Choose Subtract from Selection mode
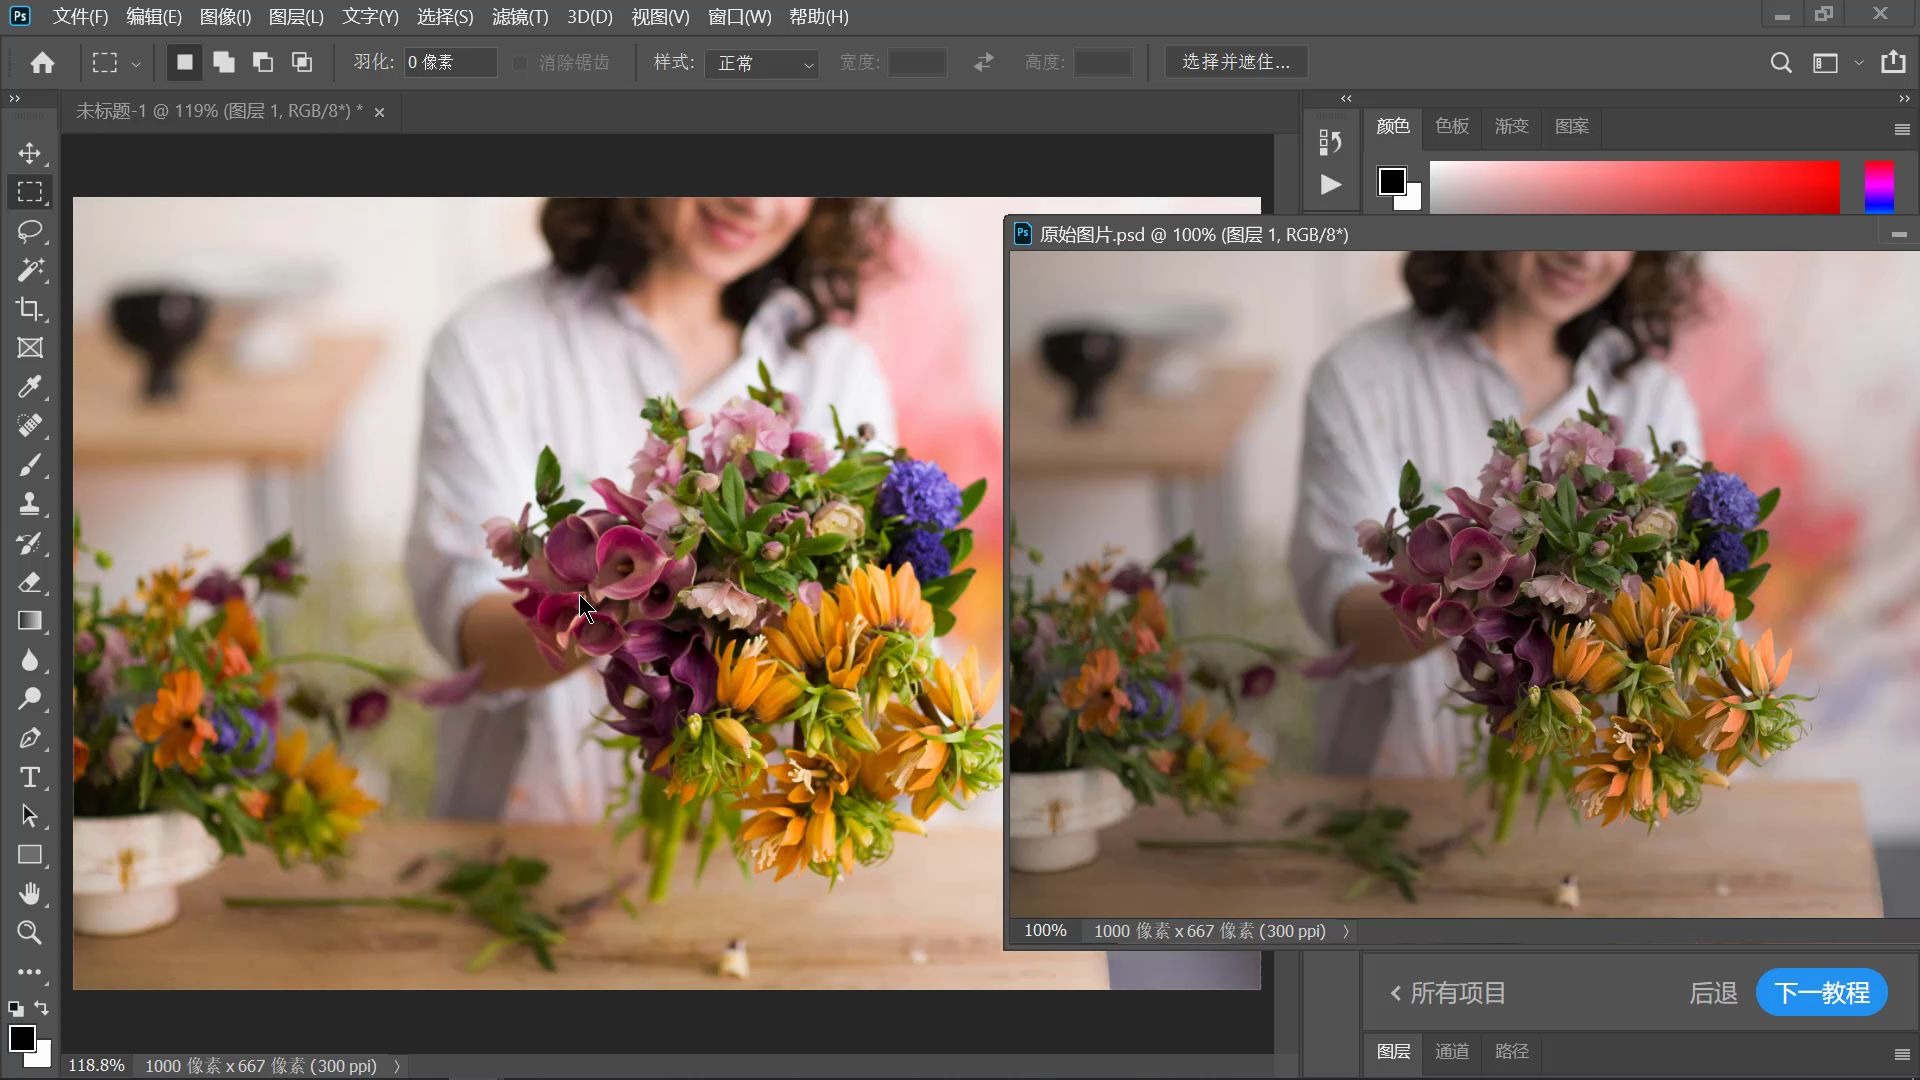Screen dimensions: 1920x1080 pos(263,62)
